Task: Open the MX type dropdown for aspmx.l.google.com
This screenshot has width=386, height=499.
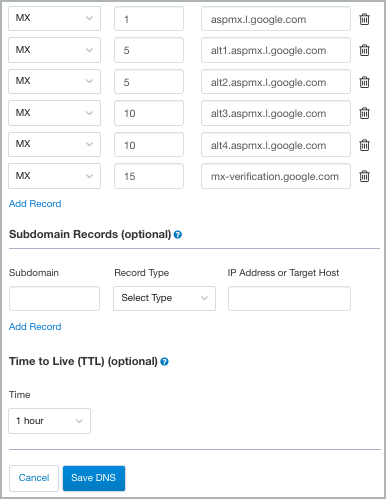Action: [x=54, y=19]
